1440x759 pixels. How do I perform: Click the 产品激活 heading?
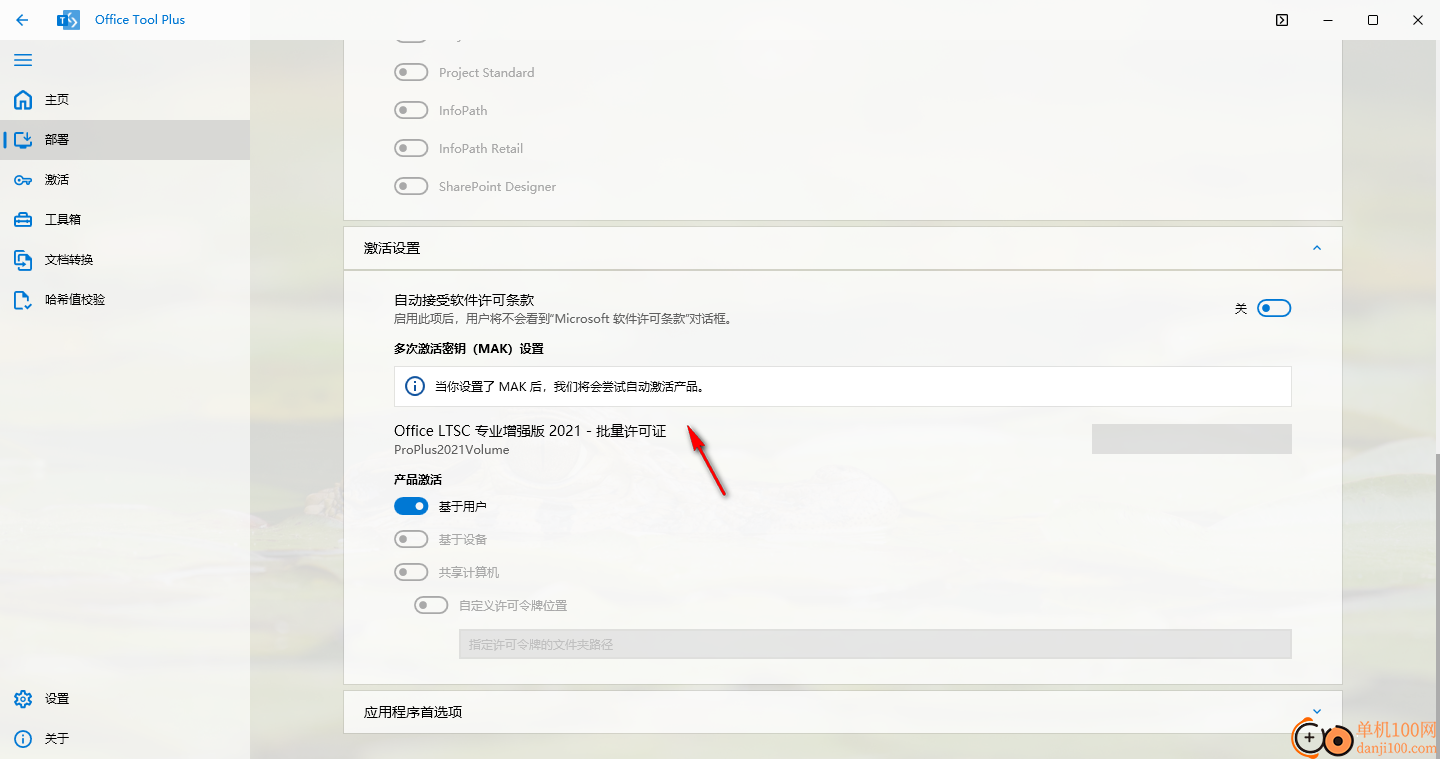point(418,480)
